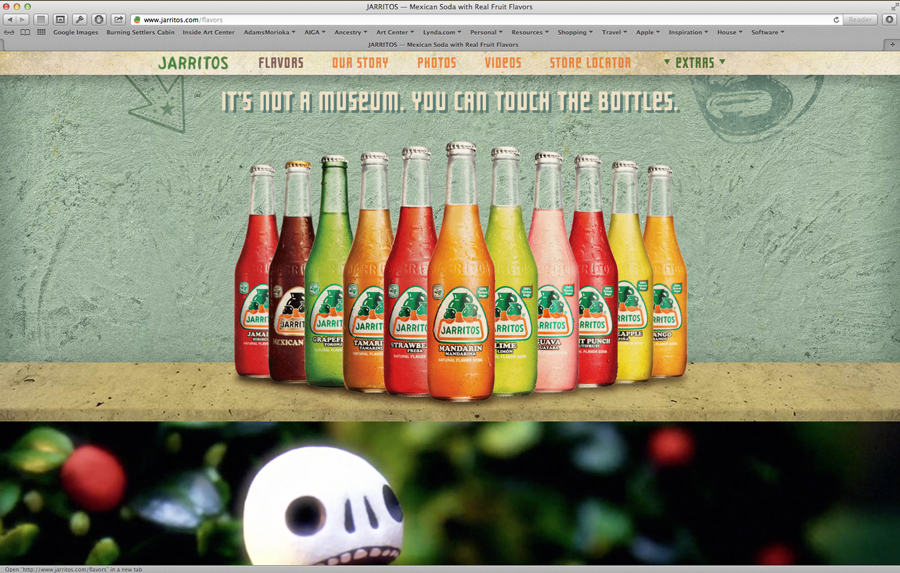This screenshot has width=900, height=573.
Task: Select the Mexican Cola bottle
Action: (290, 270)
